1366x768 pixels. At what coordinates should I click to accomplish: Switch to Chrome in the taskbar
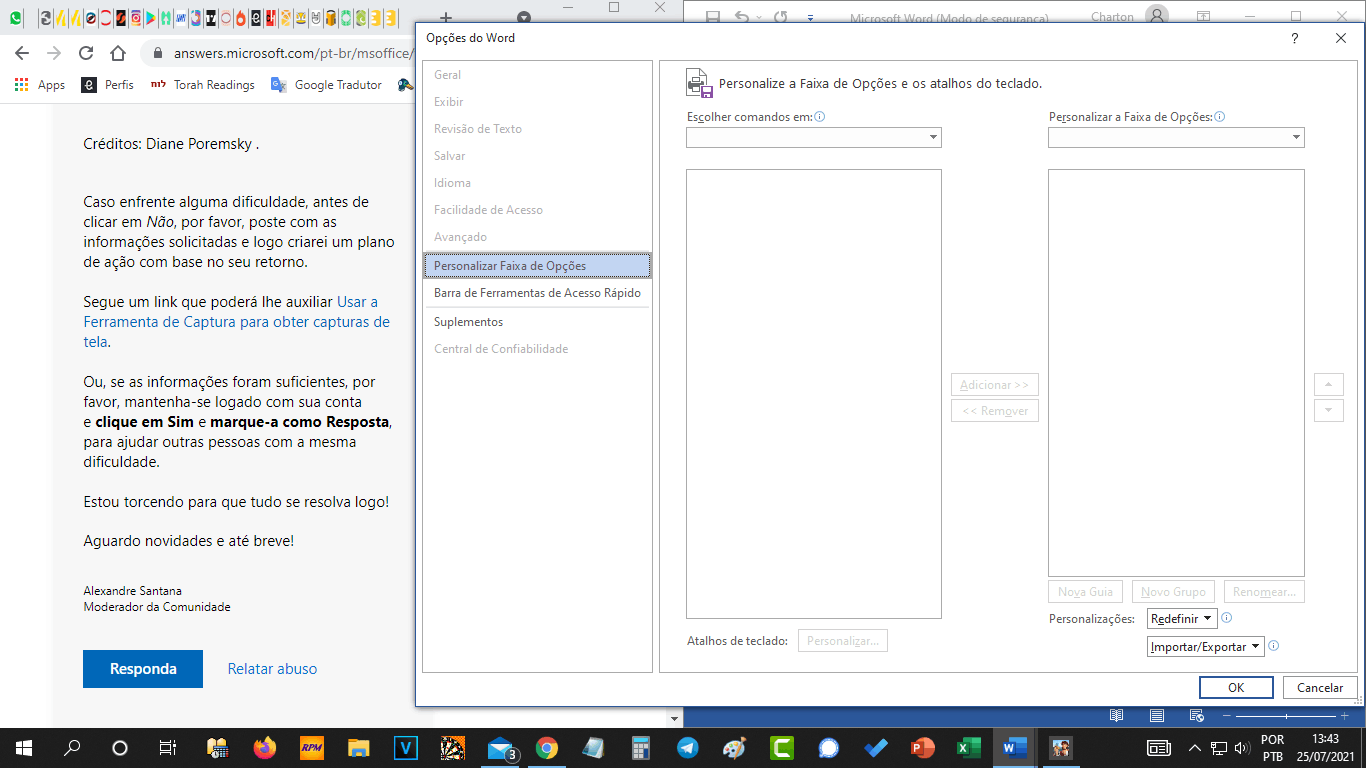point(546,748)
